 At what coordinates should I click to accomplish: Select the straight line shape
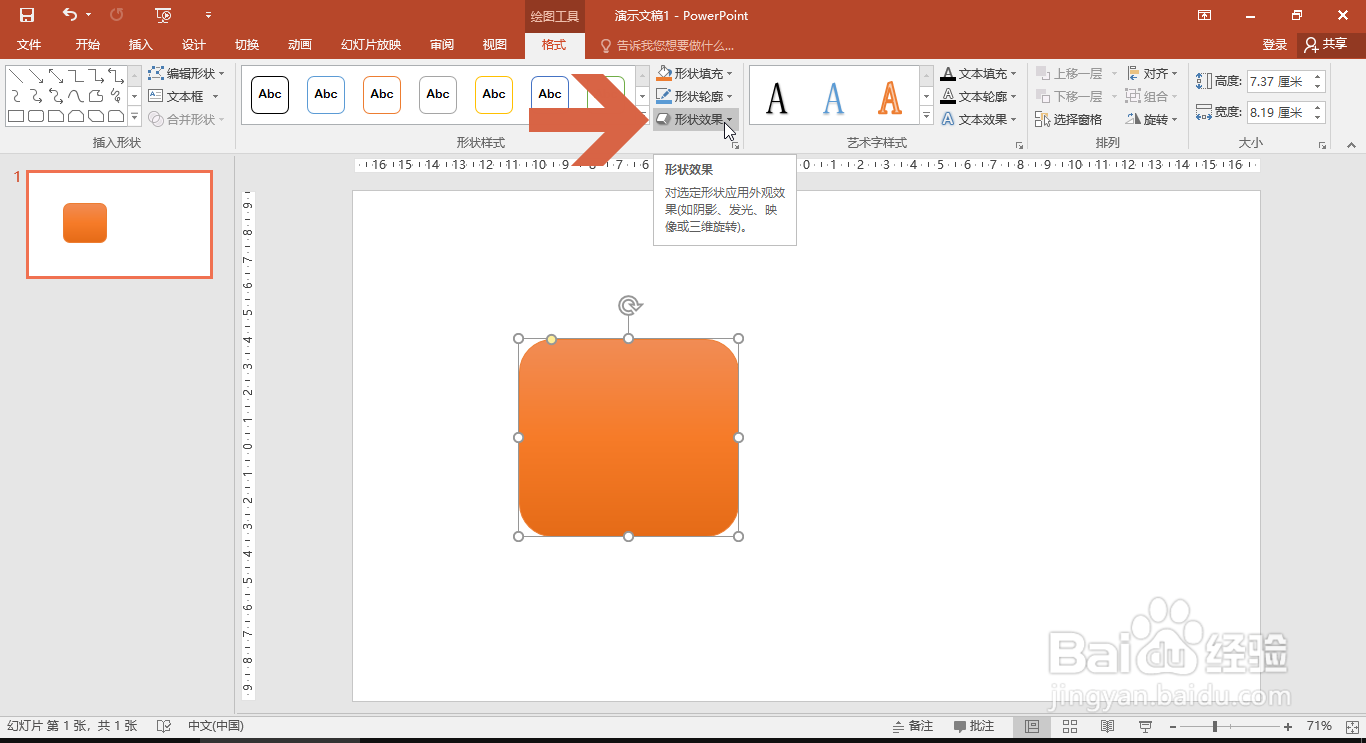point(16,76)
